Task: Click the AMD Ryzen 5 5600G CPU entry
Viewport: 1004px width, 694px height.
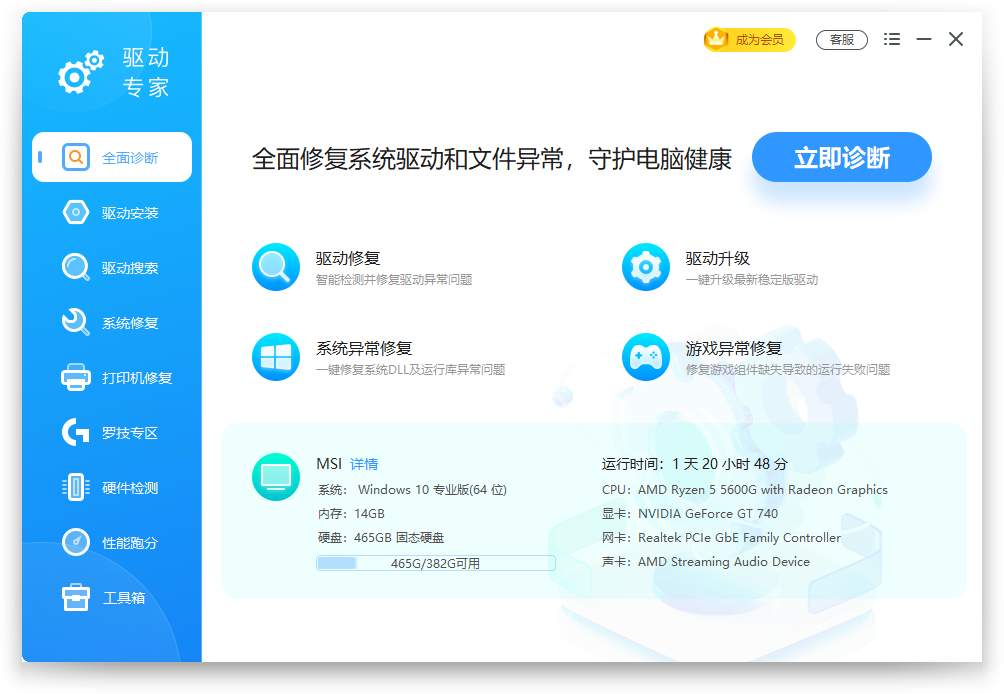Action: [x=745, y=490]
